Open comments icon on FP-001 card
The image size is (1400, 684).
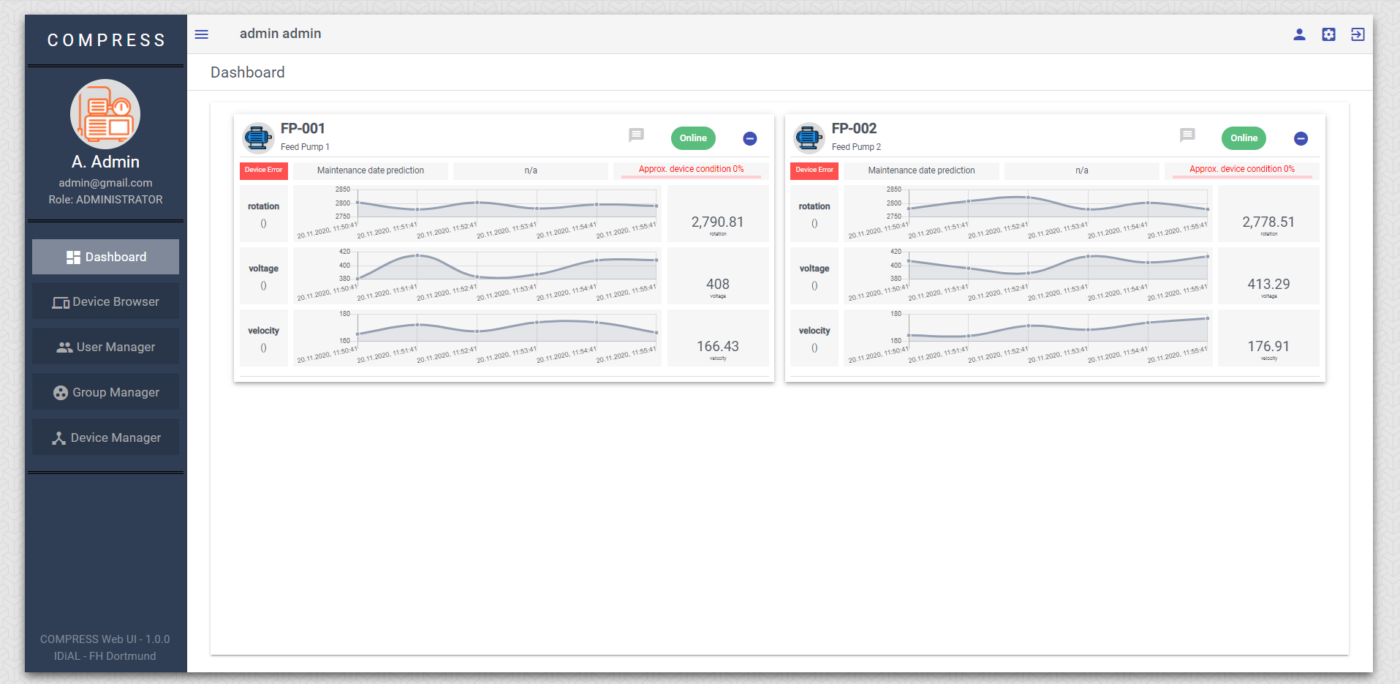click(x=636, y=135)
